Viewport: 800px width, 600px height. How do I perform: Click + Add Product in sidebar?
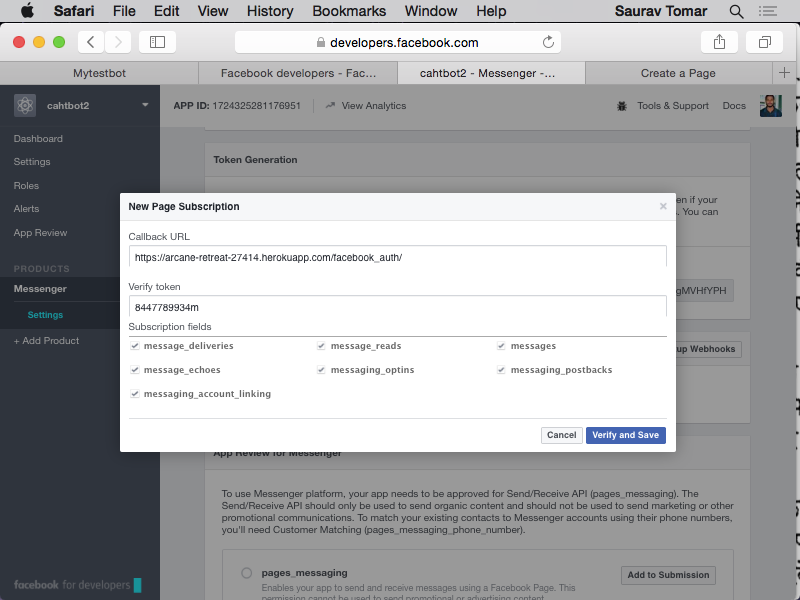pos(46,341)
